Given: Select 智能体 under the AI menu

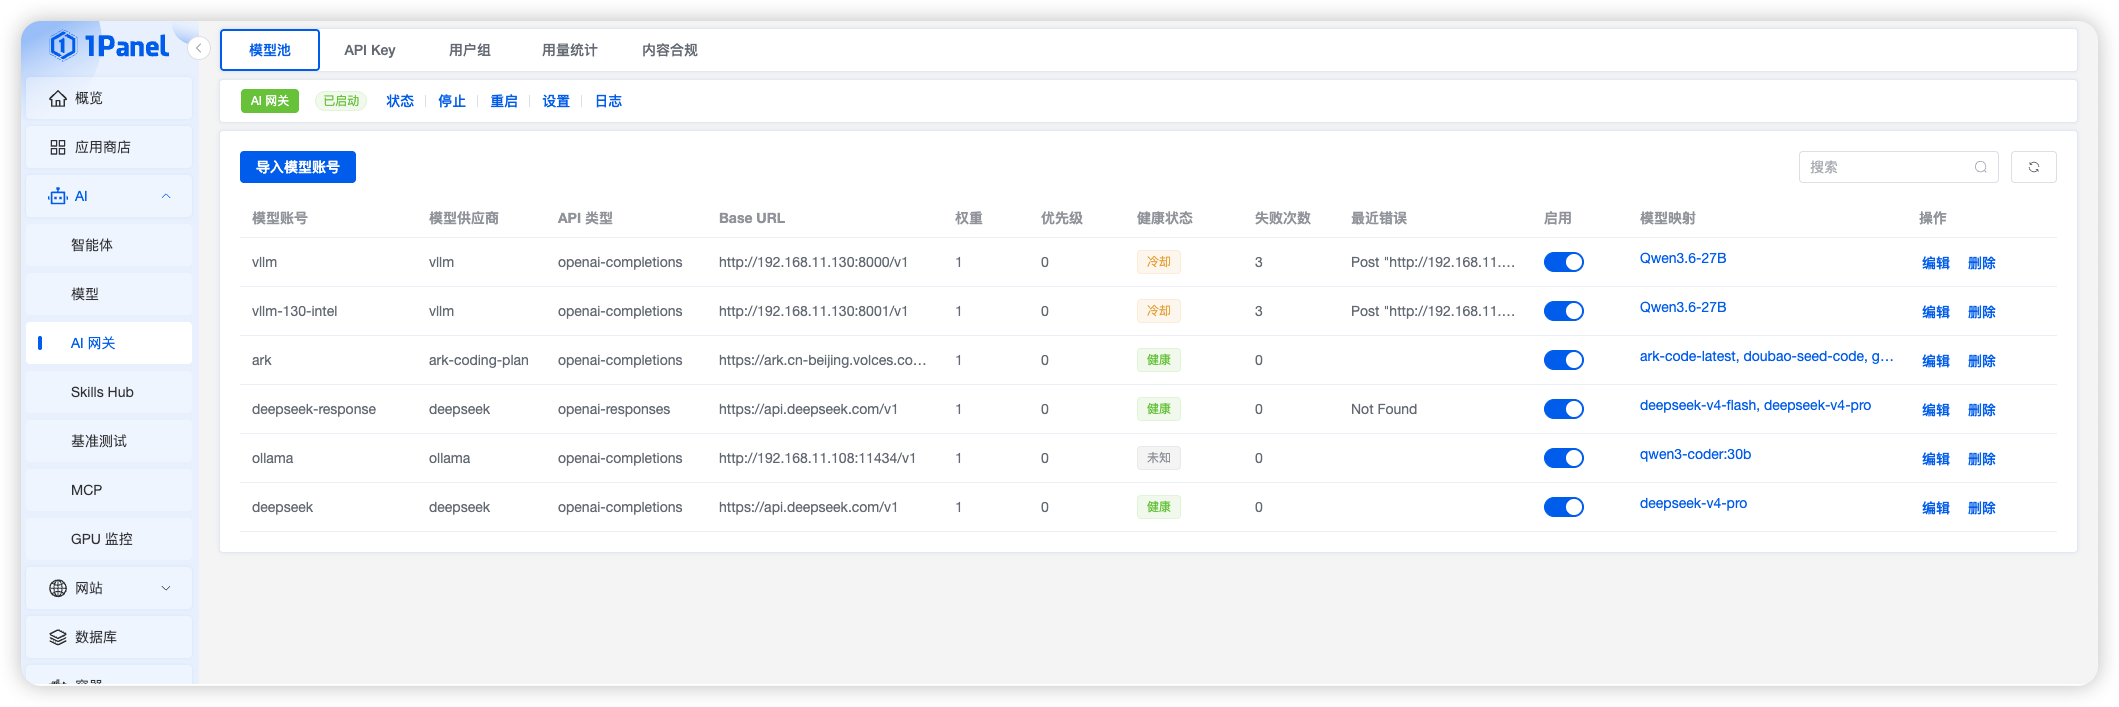Looking at the screenshot, I should [x=109, y=245].
